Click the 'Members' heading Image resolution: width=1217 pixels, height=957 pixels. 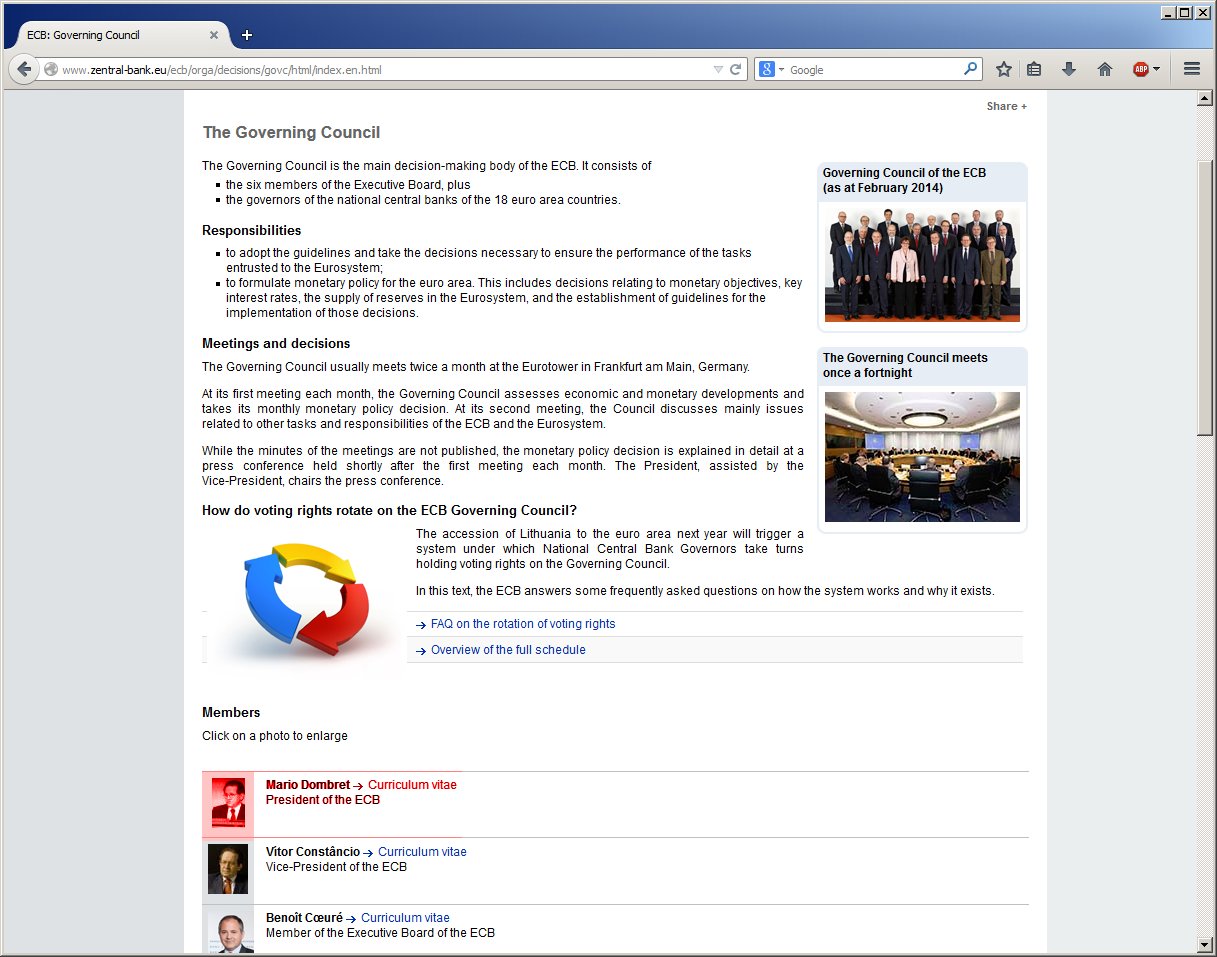tap(231, 712)
